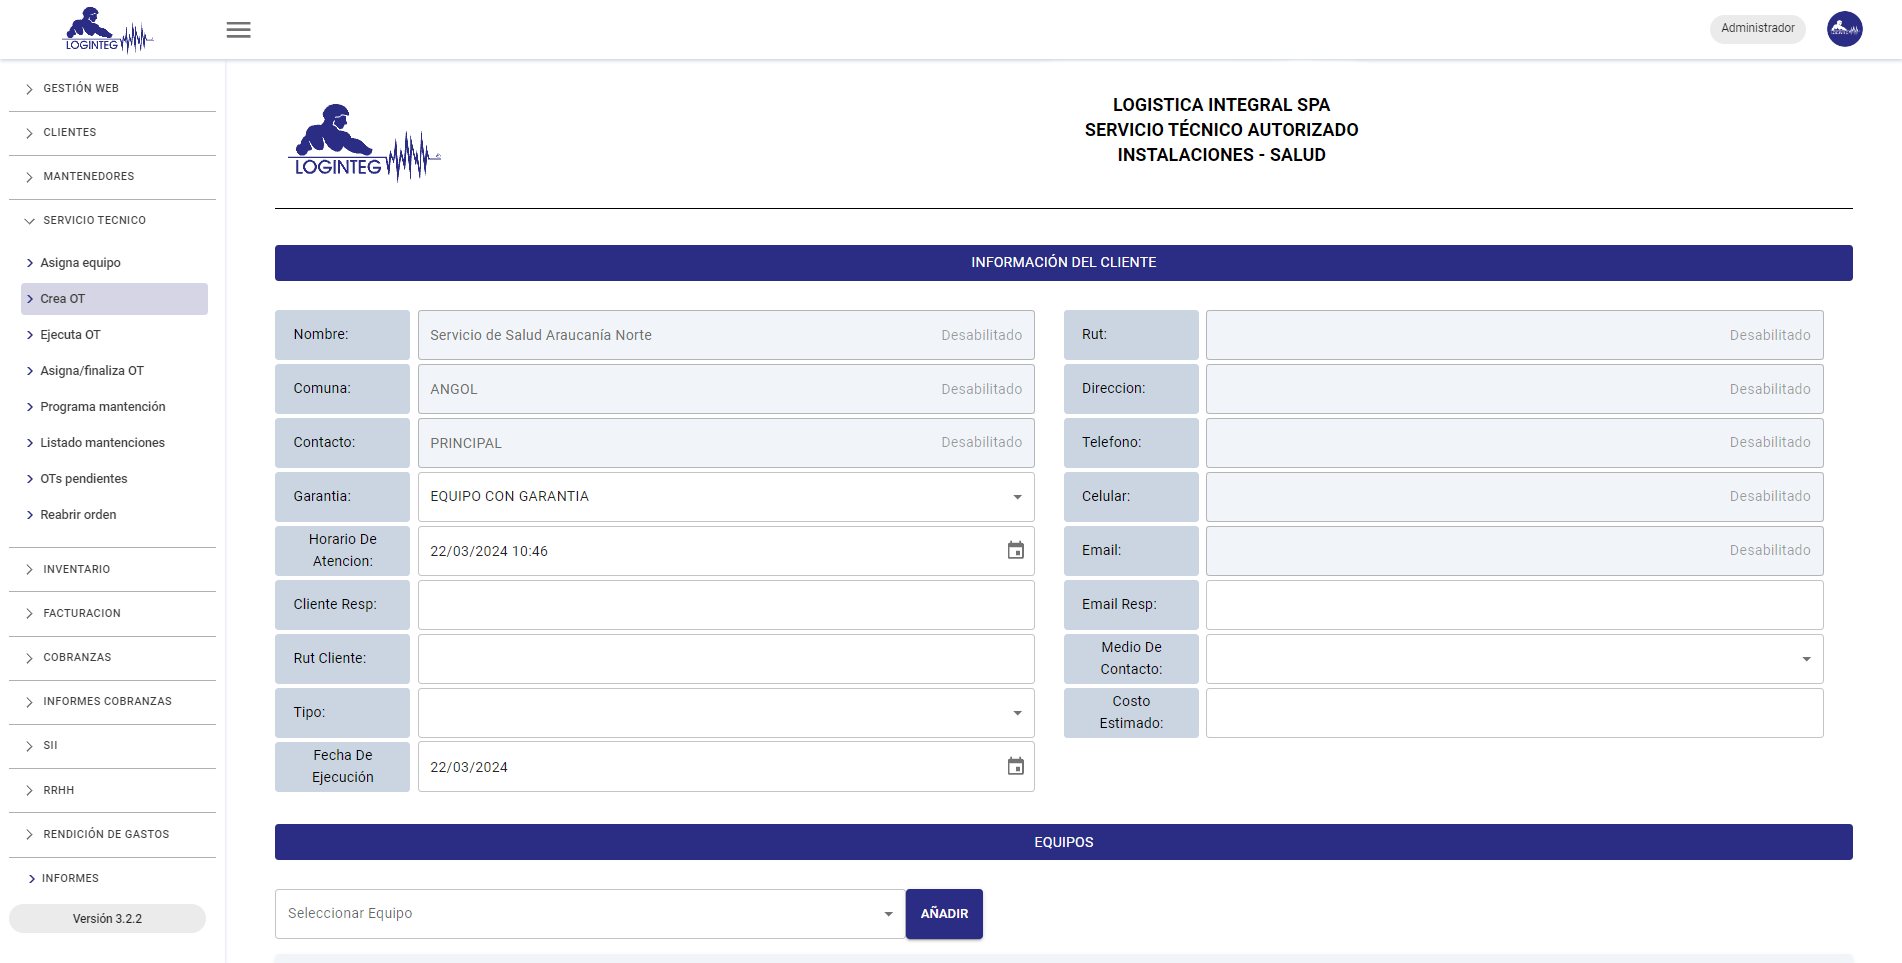Toggle the hamburger sidebar menu icon
The image size is (1902, 963).
click(238, 30)
